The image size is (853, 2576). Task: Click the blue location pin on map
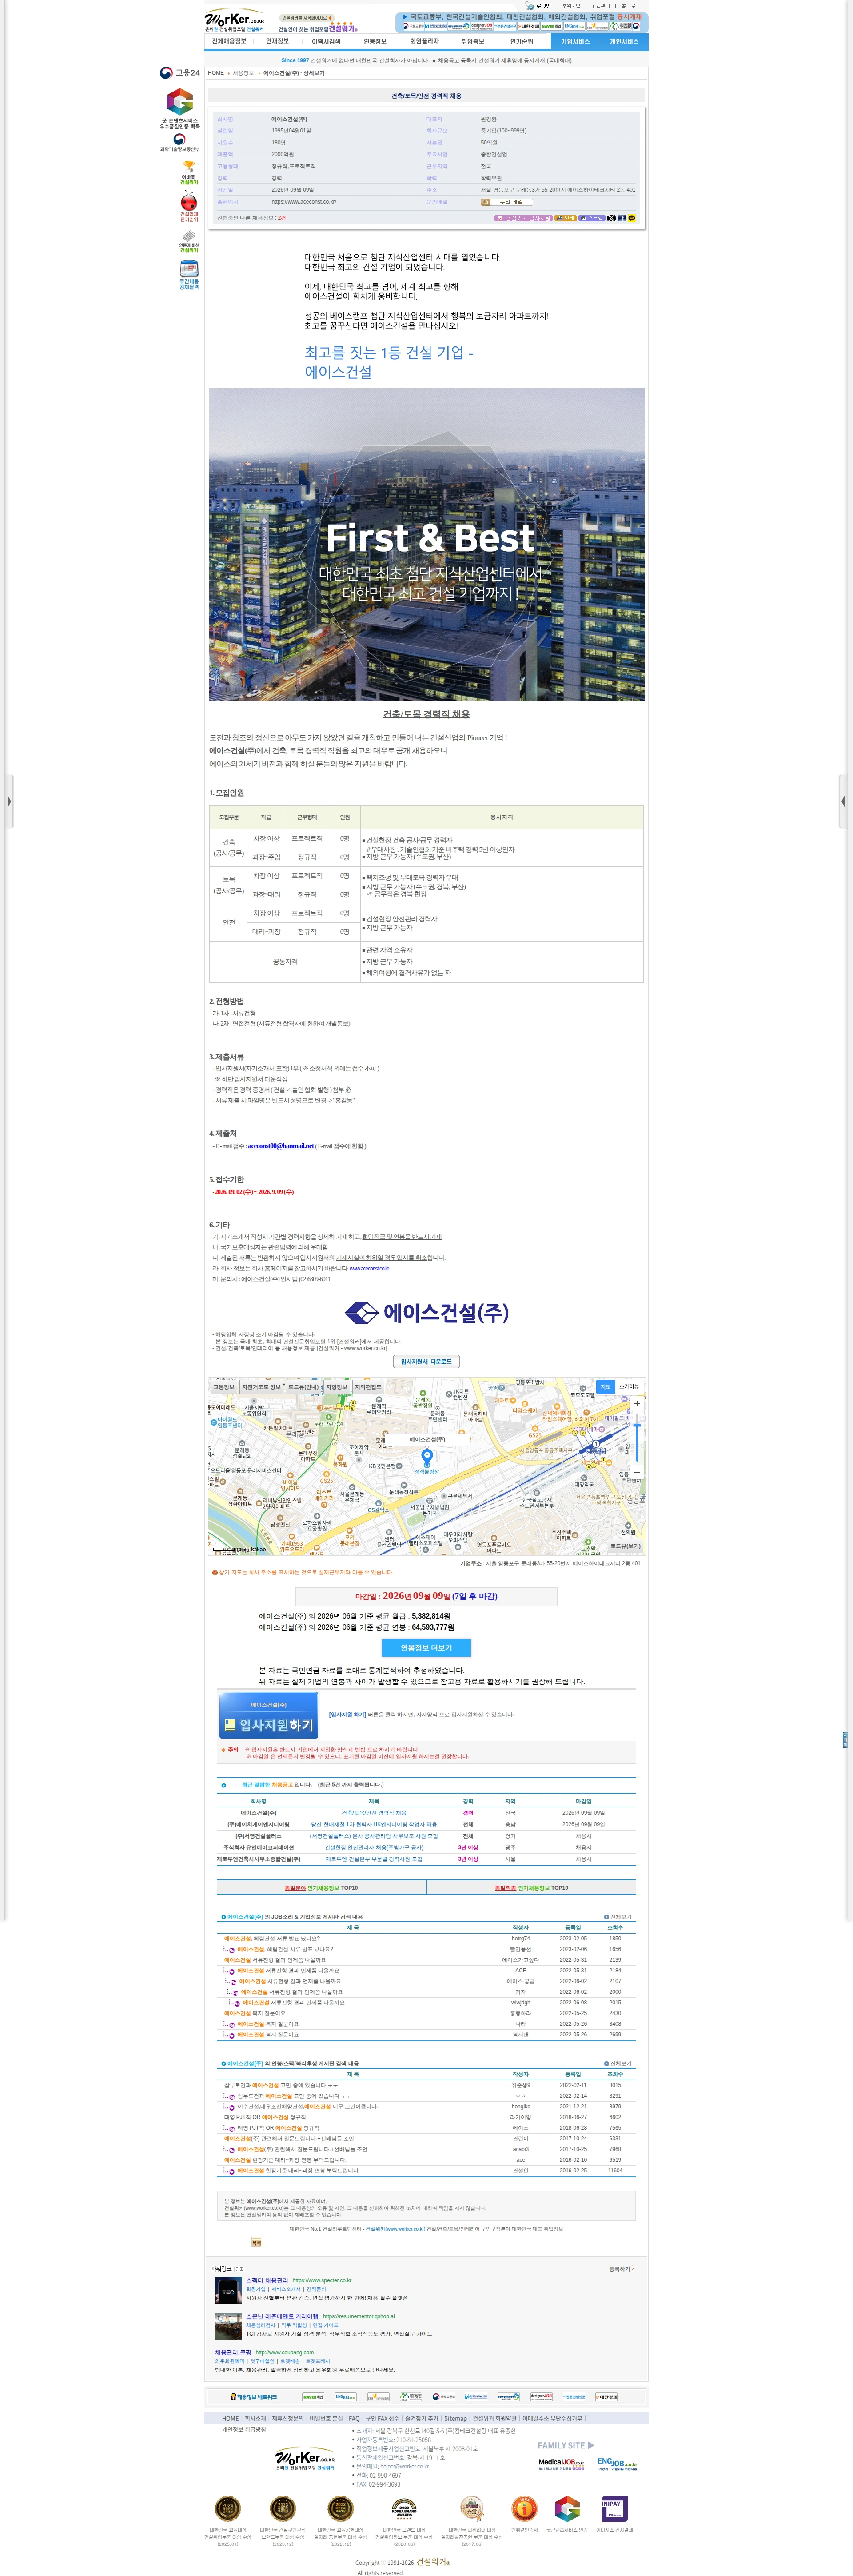427,1457
